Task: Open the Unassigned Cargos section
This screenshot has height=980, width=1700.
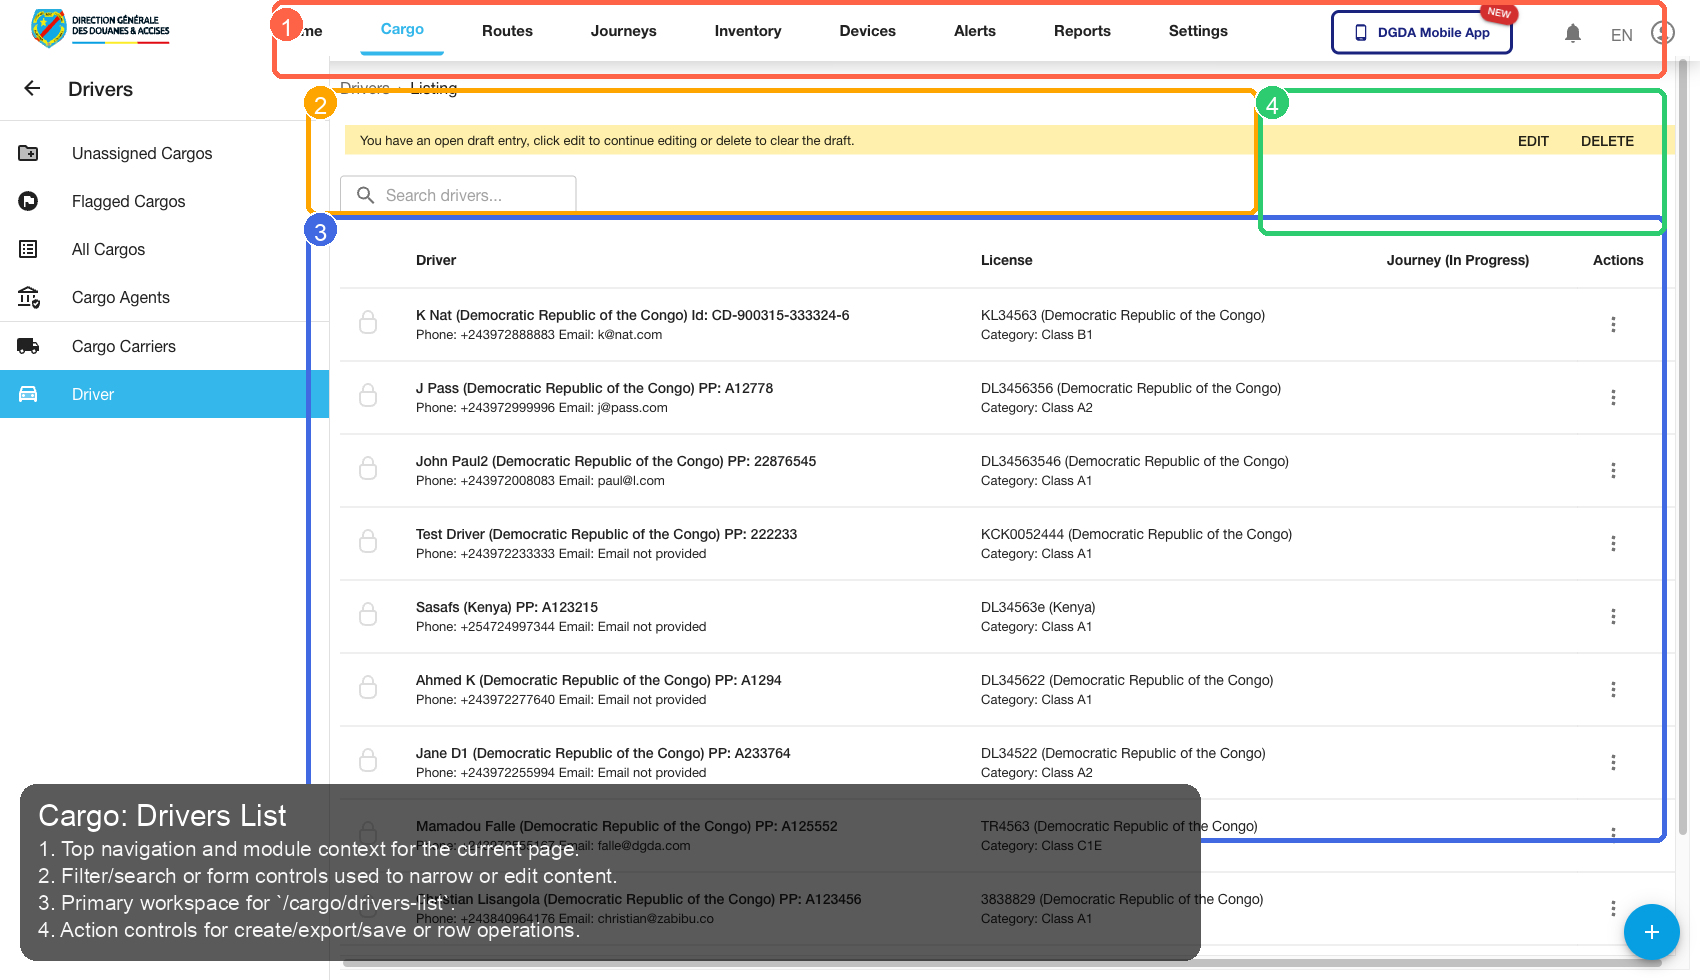Action: (x=141, y=153)
